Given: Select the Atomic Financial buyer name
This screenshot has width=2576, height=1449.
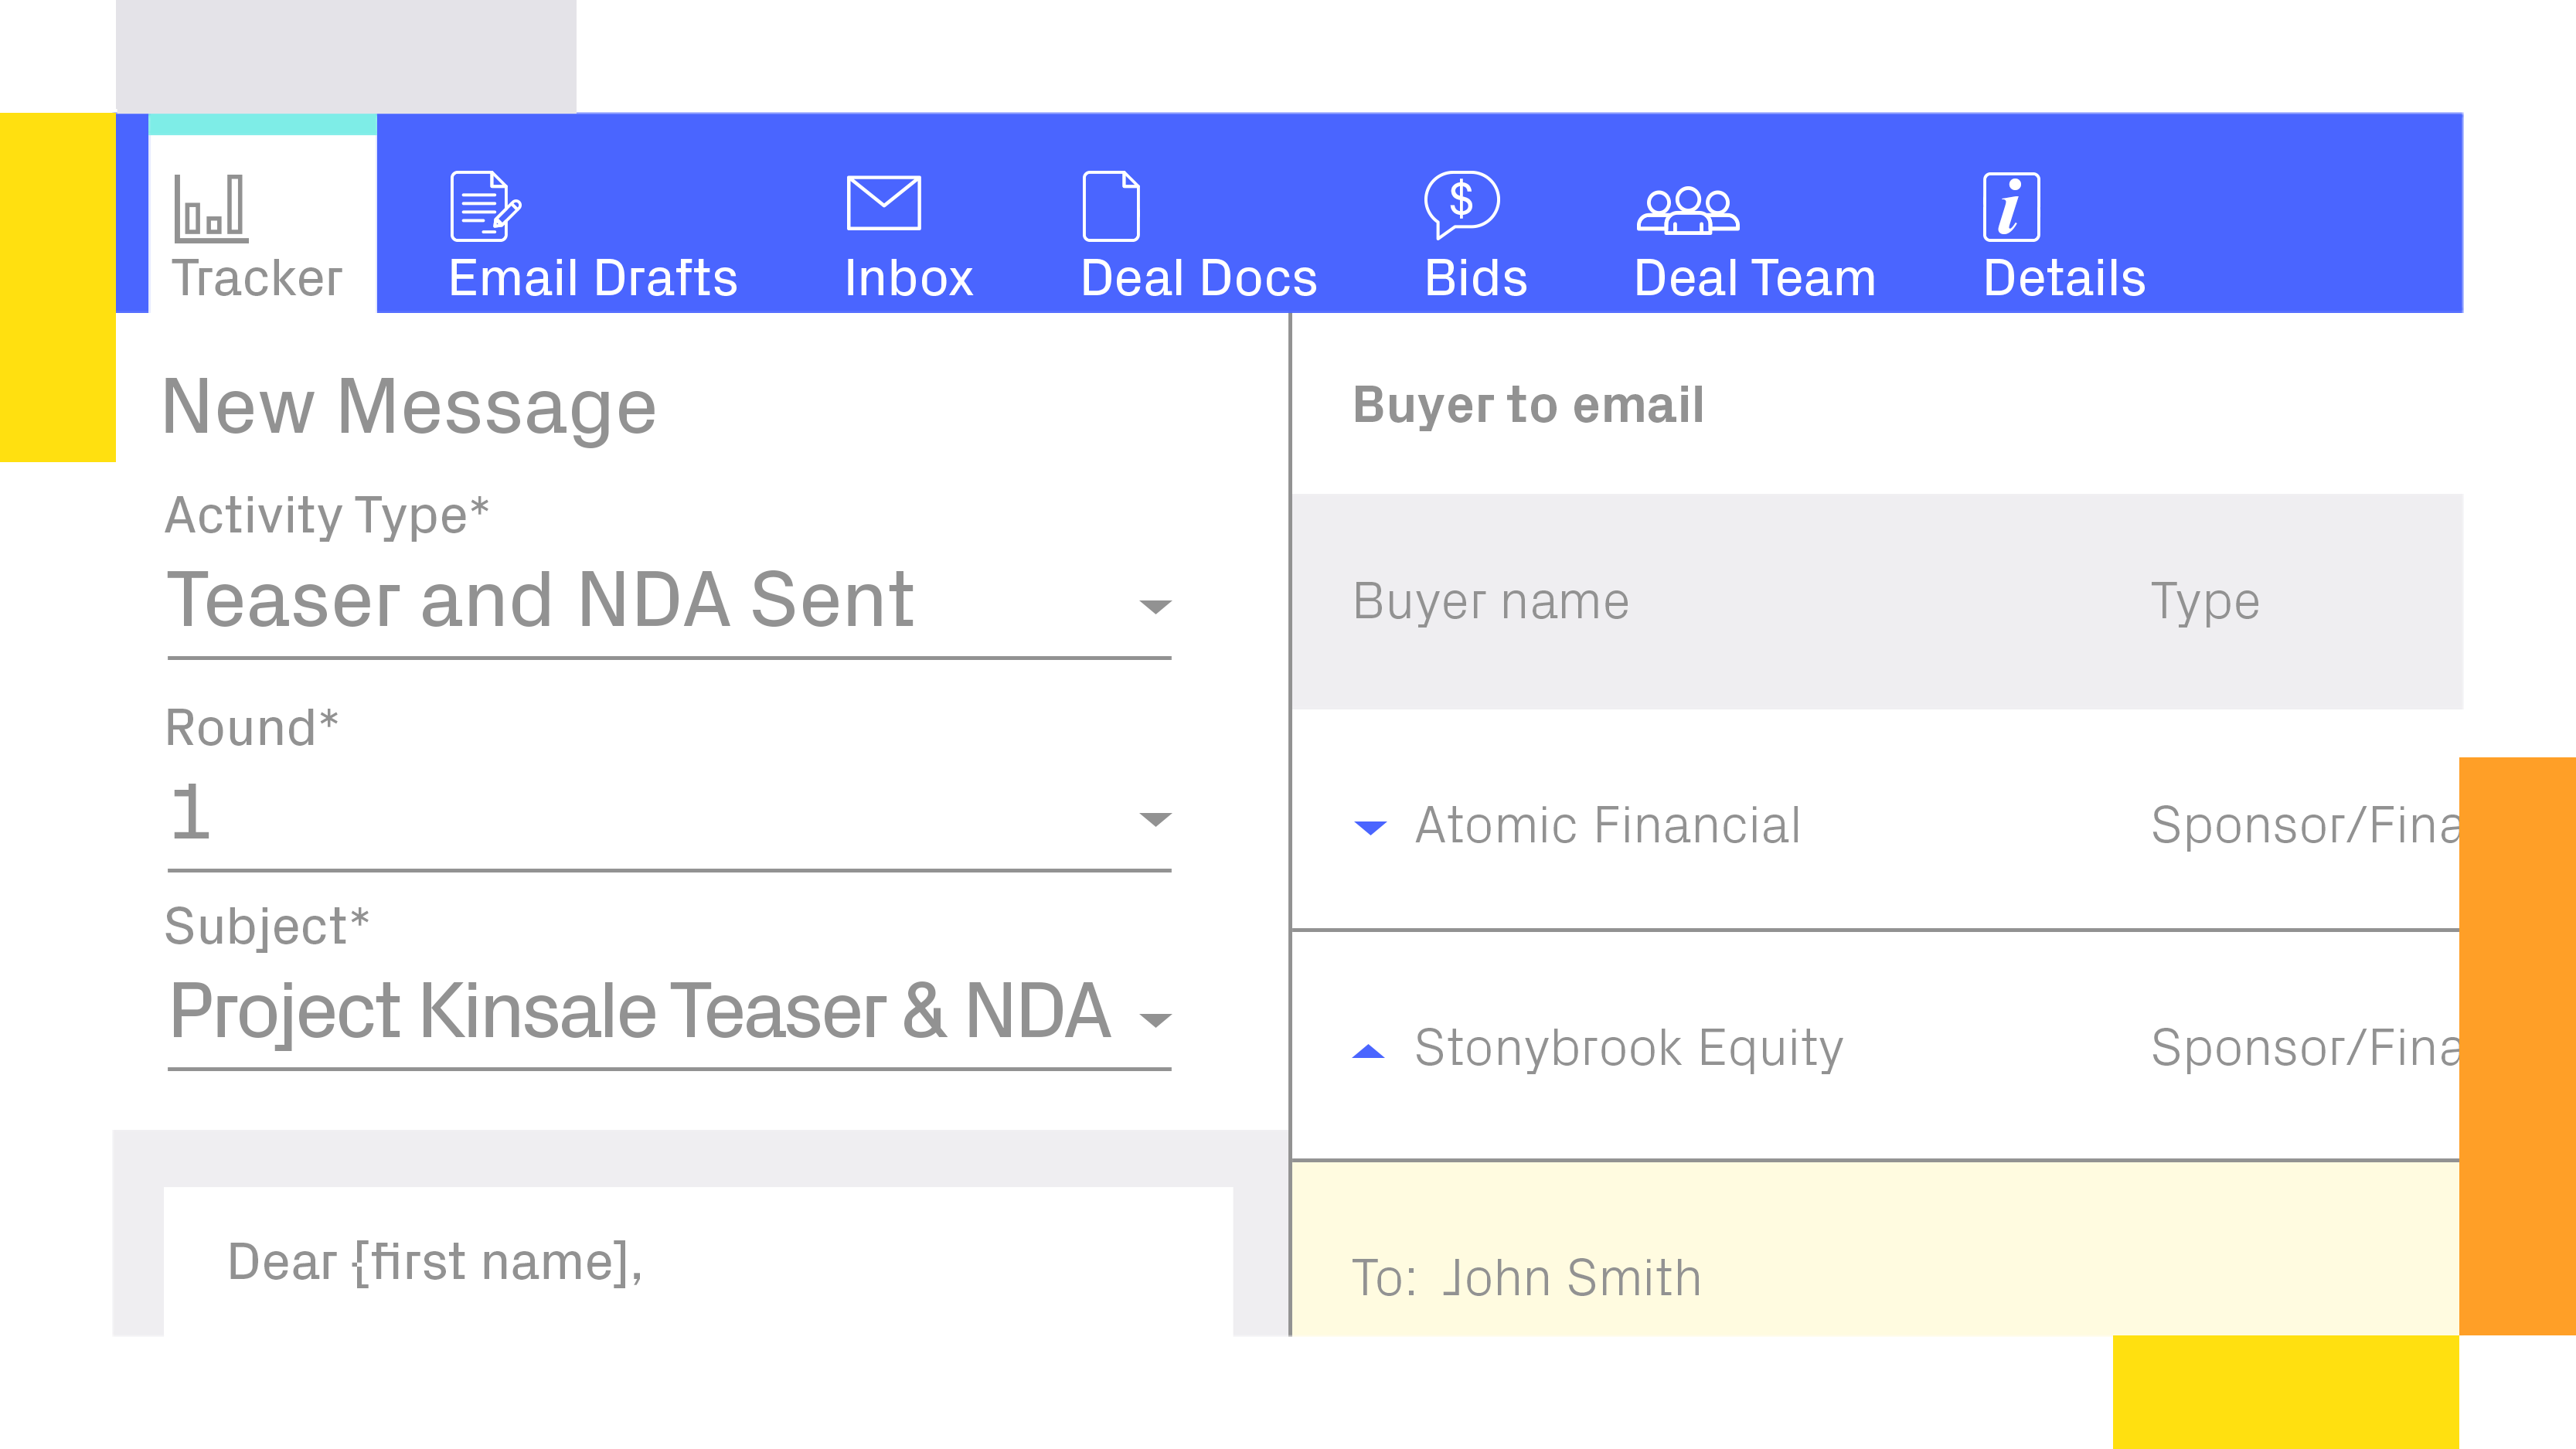Looking at the screenshot, I should pos(1607,826).
